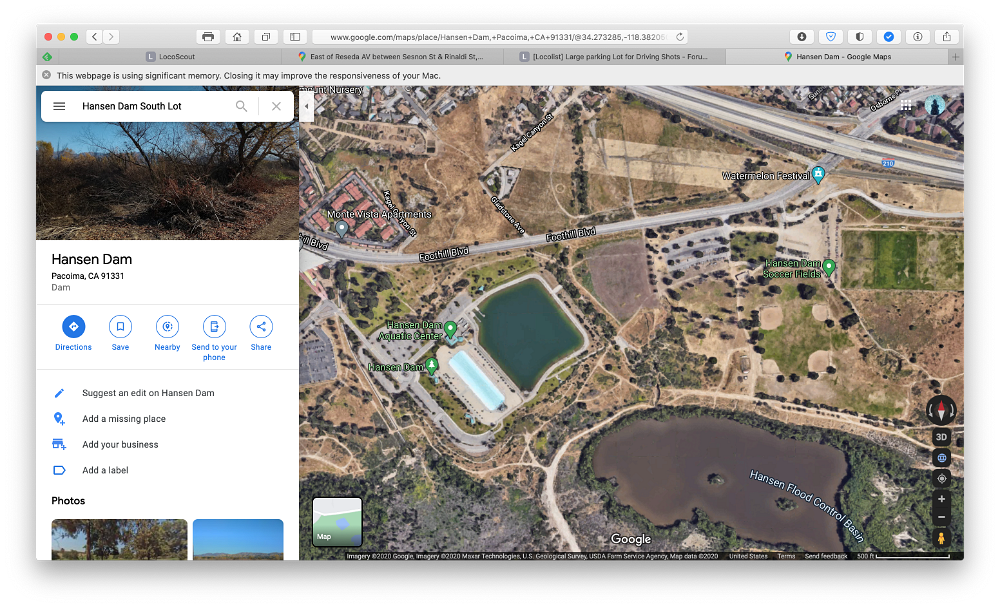Click the Print toolbar button
Image resolution: width=1000 pixels, height=608 pixels.
(208, 37)
